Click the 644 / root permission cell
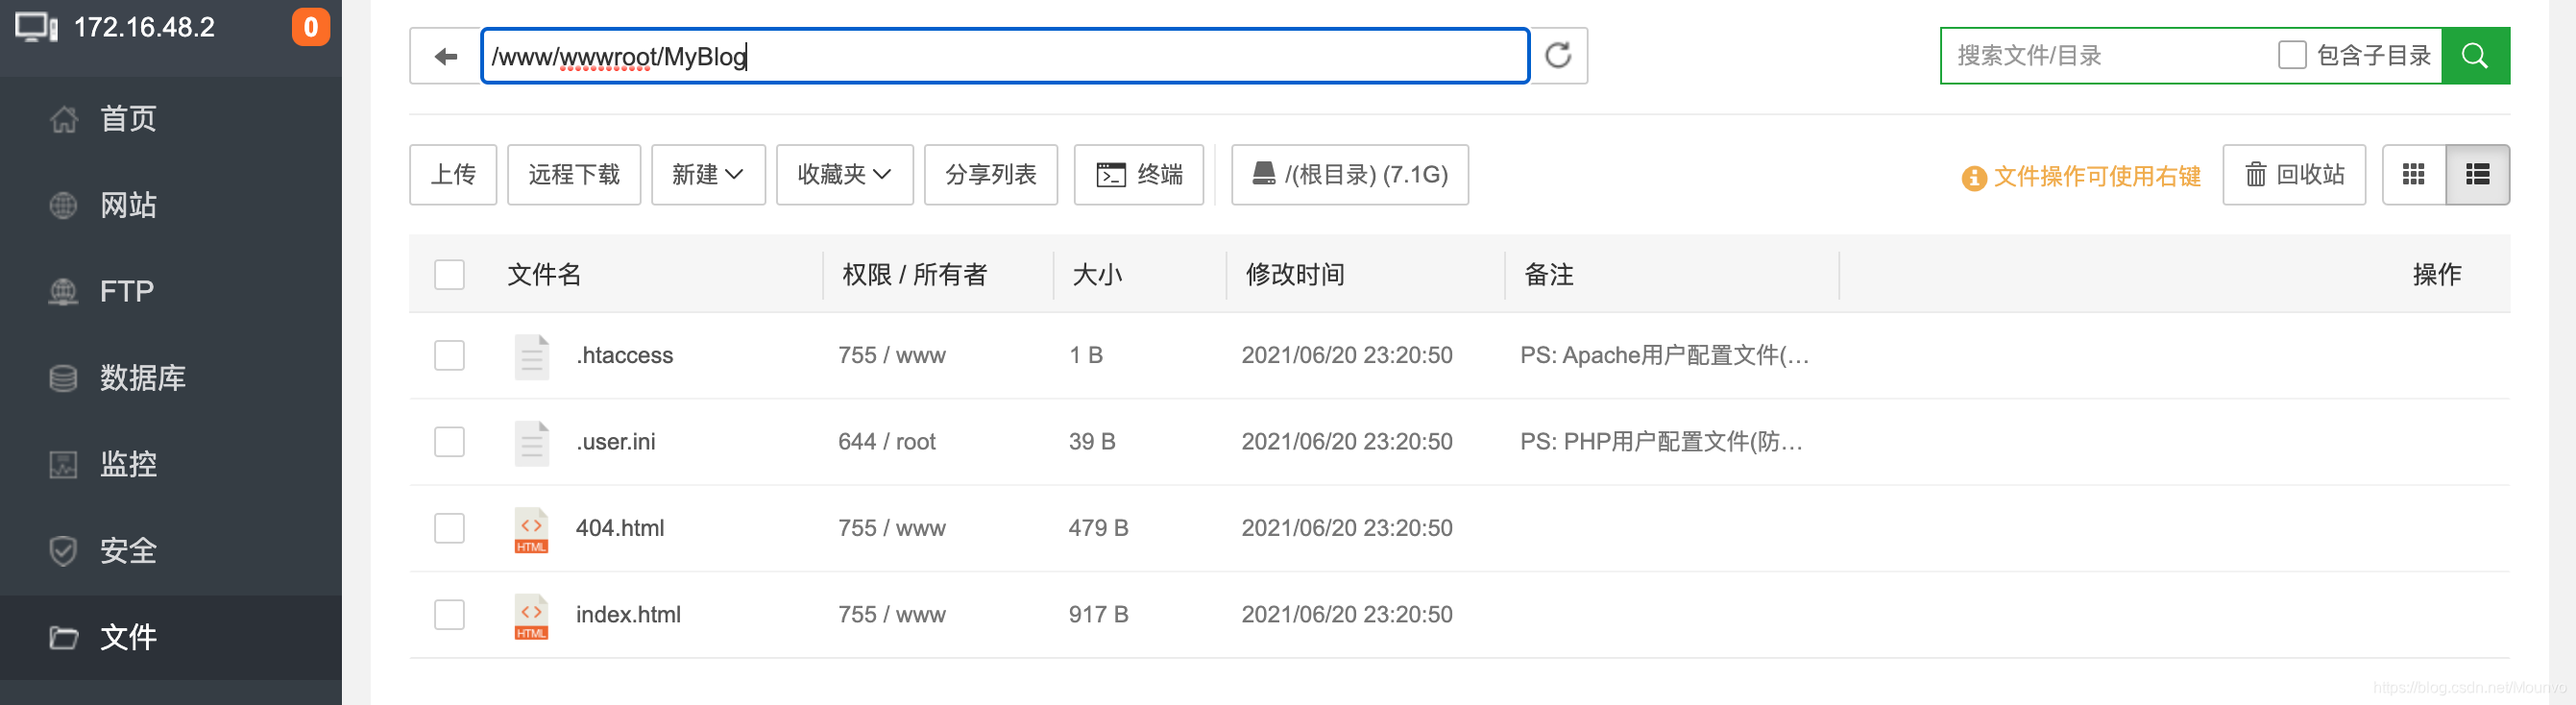The height and width of the screenshot is (705, 2576). pos(887,442)
